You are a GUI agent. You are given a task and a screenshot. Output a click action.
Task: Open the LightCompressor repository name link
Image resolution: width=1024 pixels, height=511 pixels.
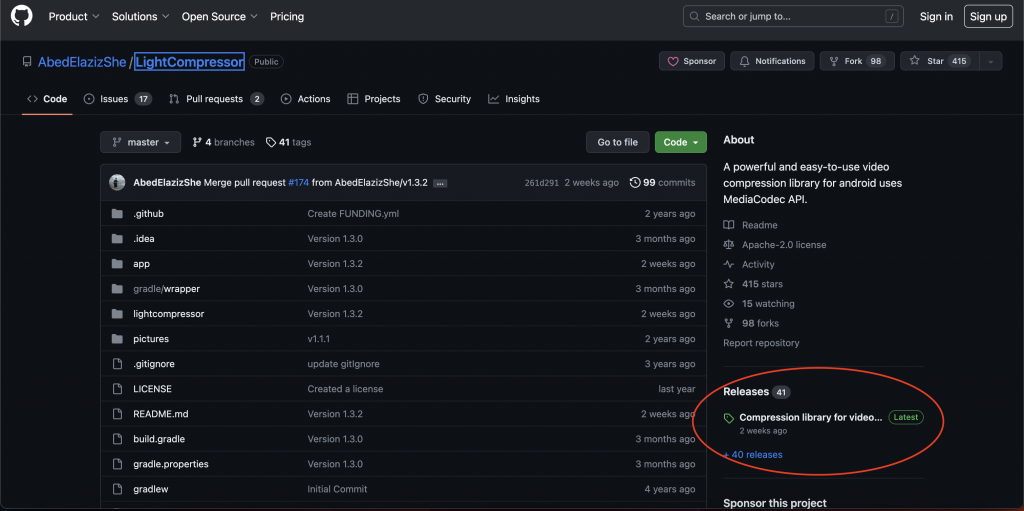(189, 62)
